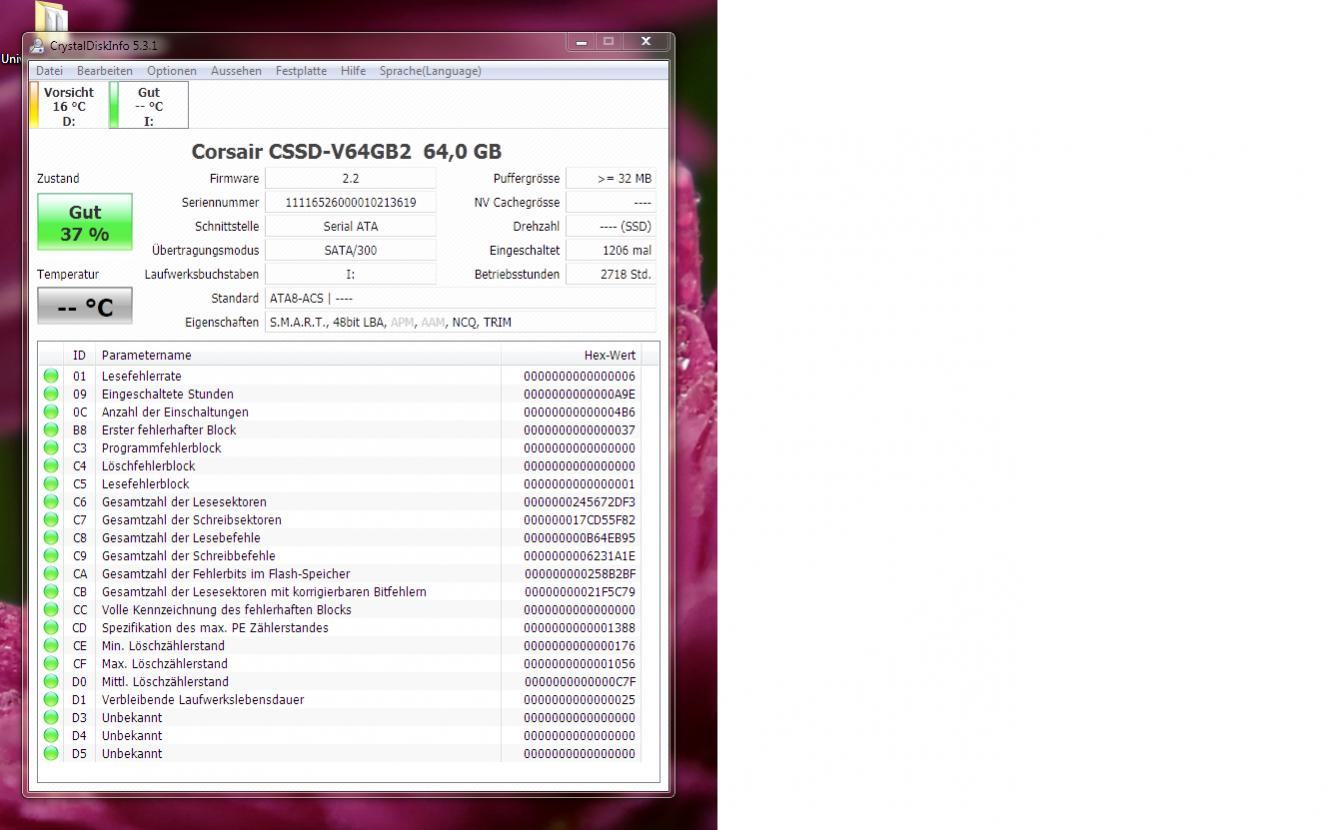Click the Betriebsstunden value 2718 Std.
The image size is (1339, 830).
point(611,275)
